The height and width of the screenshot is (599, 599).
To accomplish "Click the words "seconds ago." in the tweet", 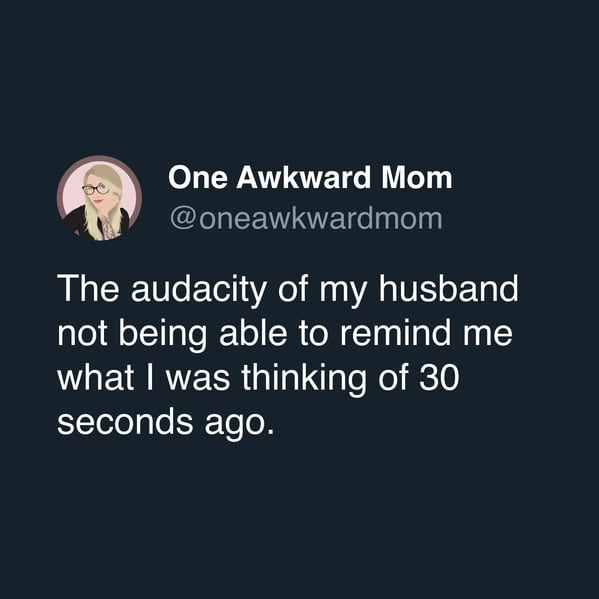I will tap(166, 423).
